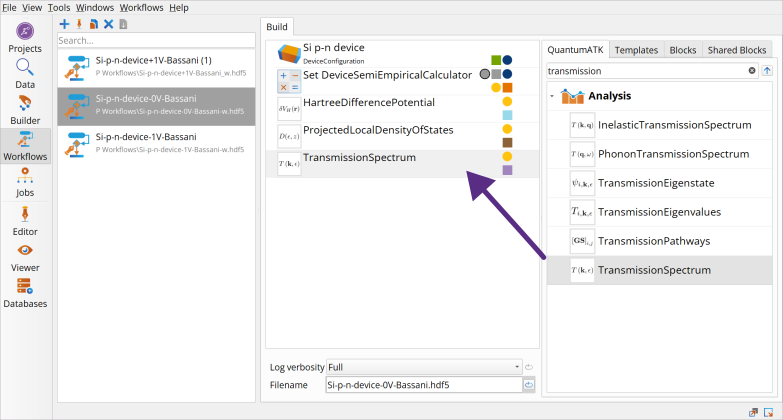
Task: Open the Data view with the magnifier icon
Action: [x=24, y=72]
